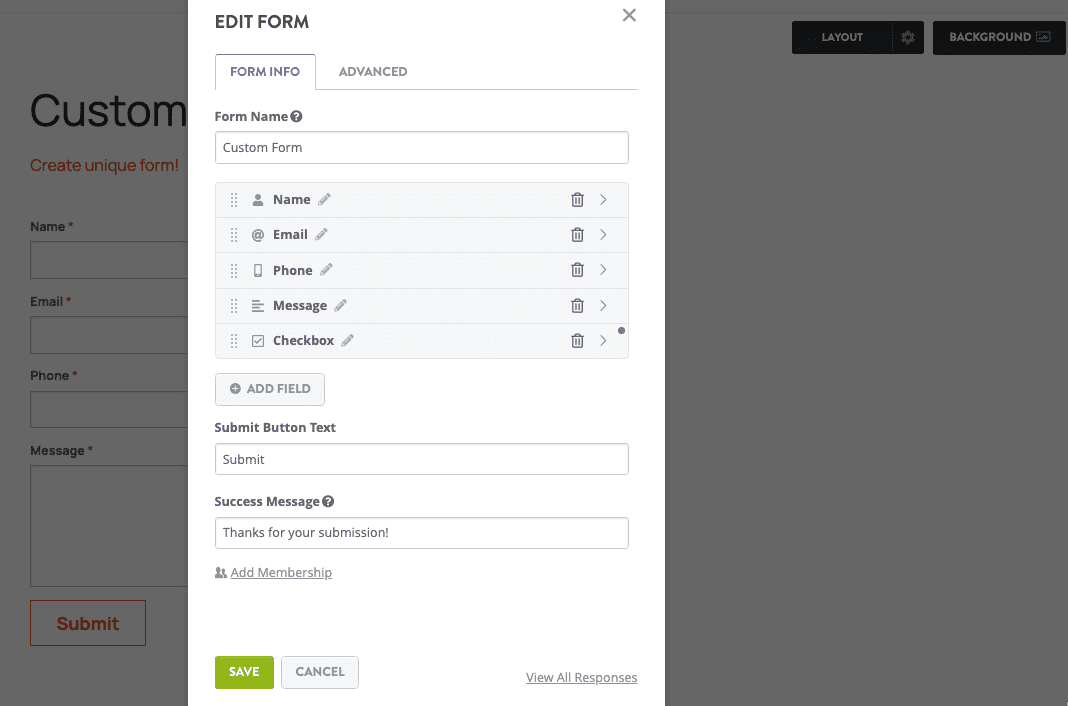This screenshot has width=1068, height=706.
Task: Open the Success Message help tooltip icon
Action: (328, 502)
